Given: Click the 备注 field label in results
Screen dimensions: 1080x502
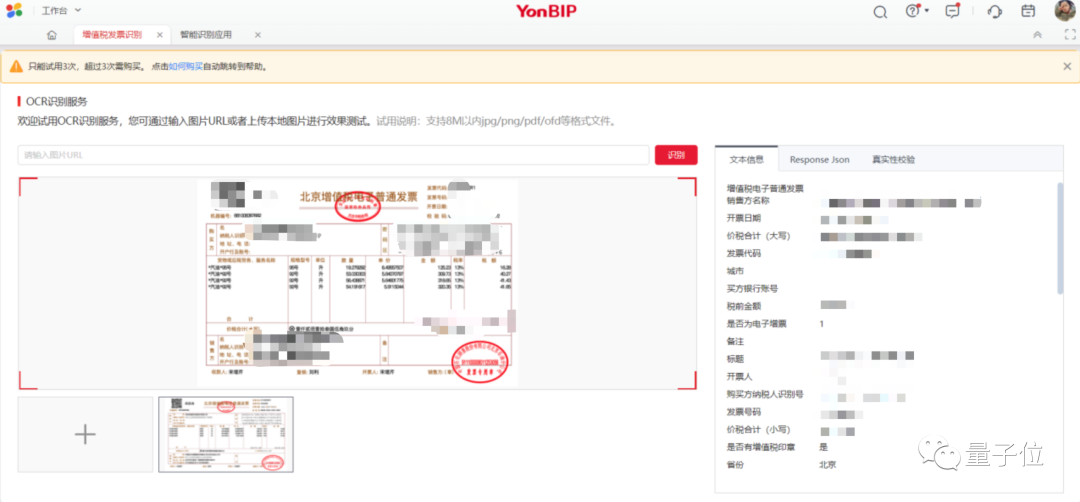Looking at the screenshot, I should pos(735,342).
